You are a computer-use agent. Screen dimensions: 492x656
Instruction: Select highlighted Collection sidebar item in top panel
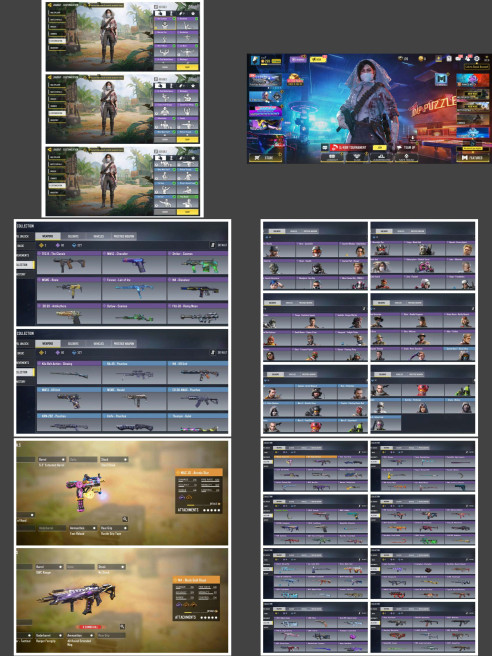point(26,265)
